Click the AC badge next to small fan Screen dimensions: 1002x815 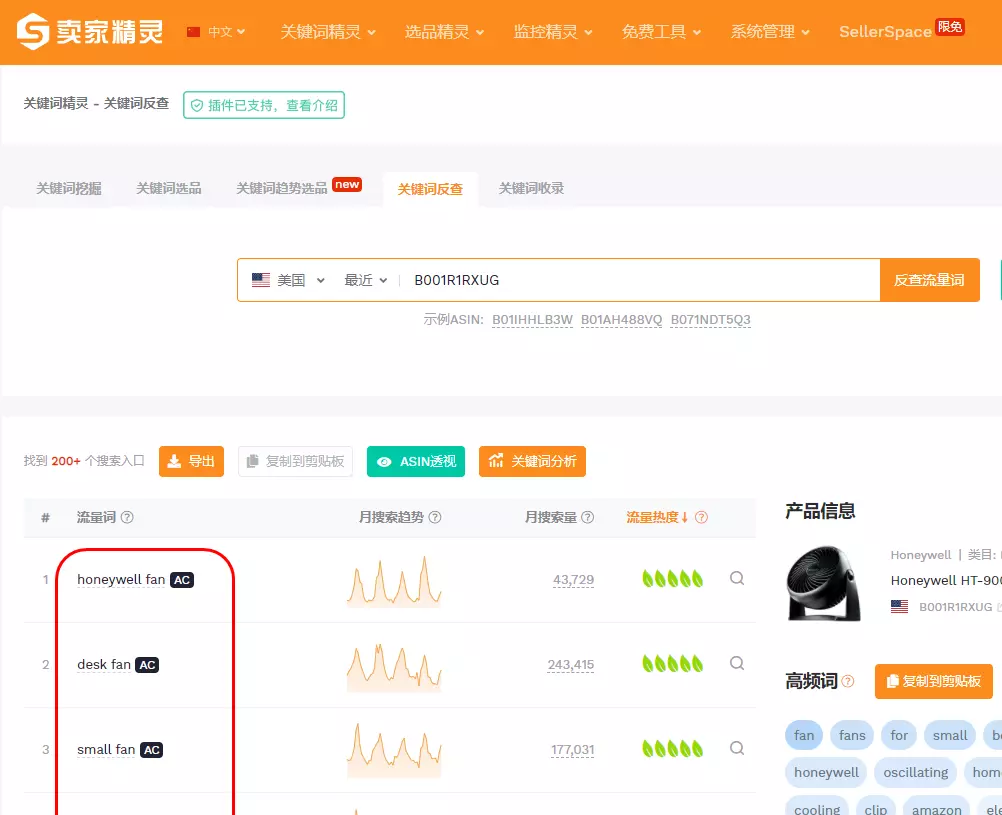click(x=151, y=750)
